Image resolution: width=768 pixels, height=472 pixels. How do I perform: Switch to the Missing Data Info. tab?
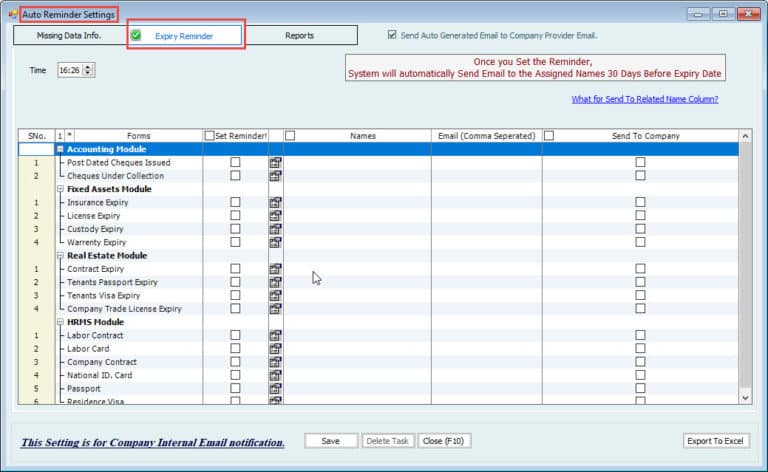click(69, 35)
